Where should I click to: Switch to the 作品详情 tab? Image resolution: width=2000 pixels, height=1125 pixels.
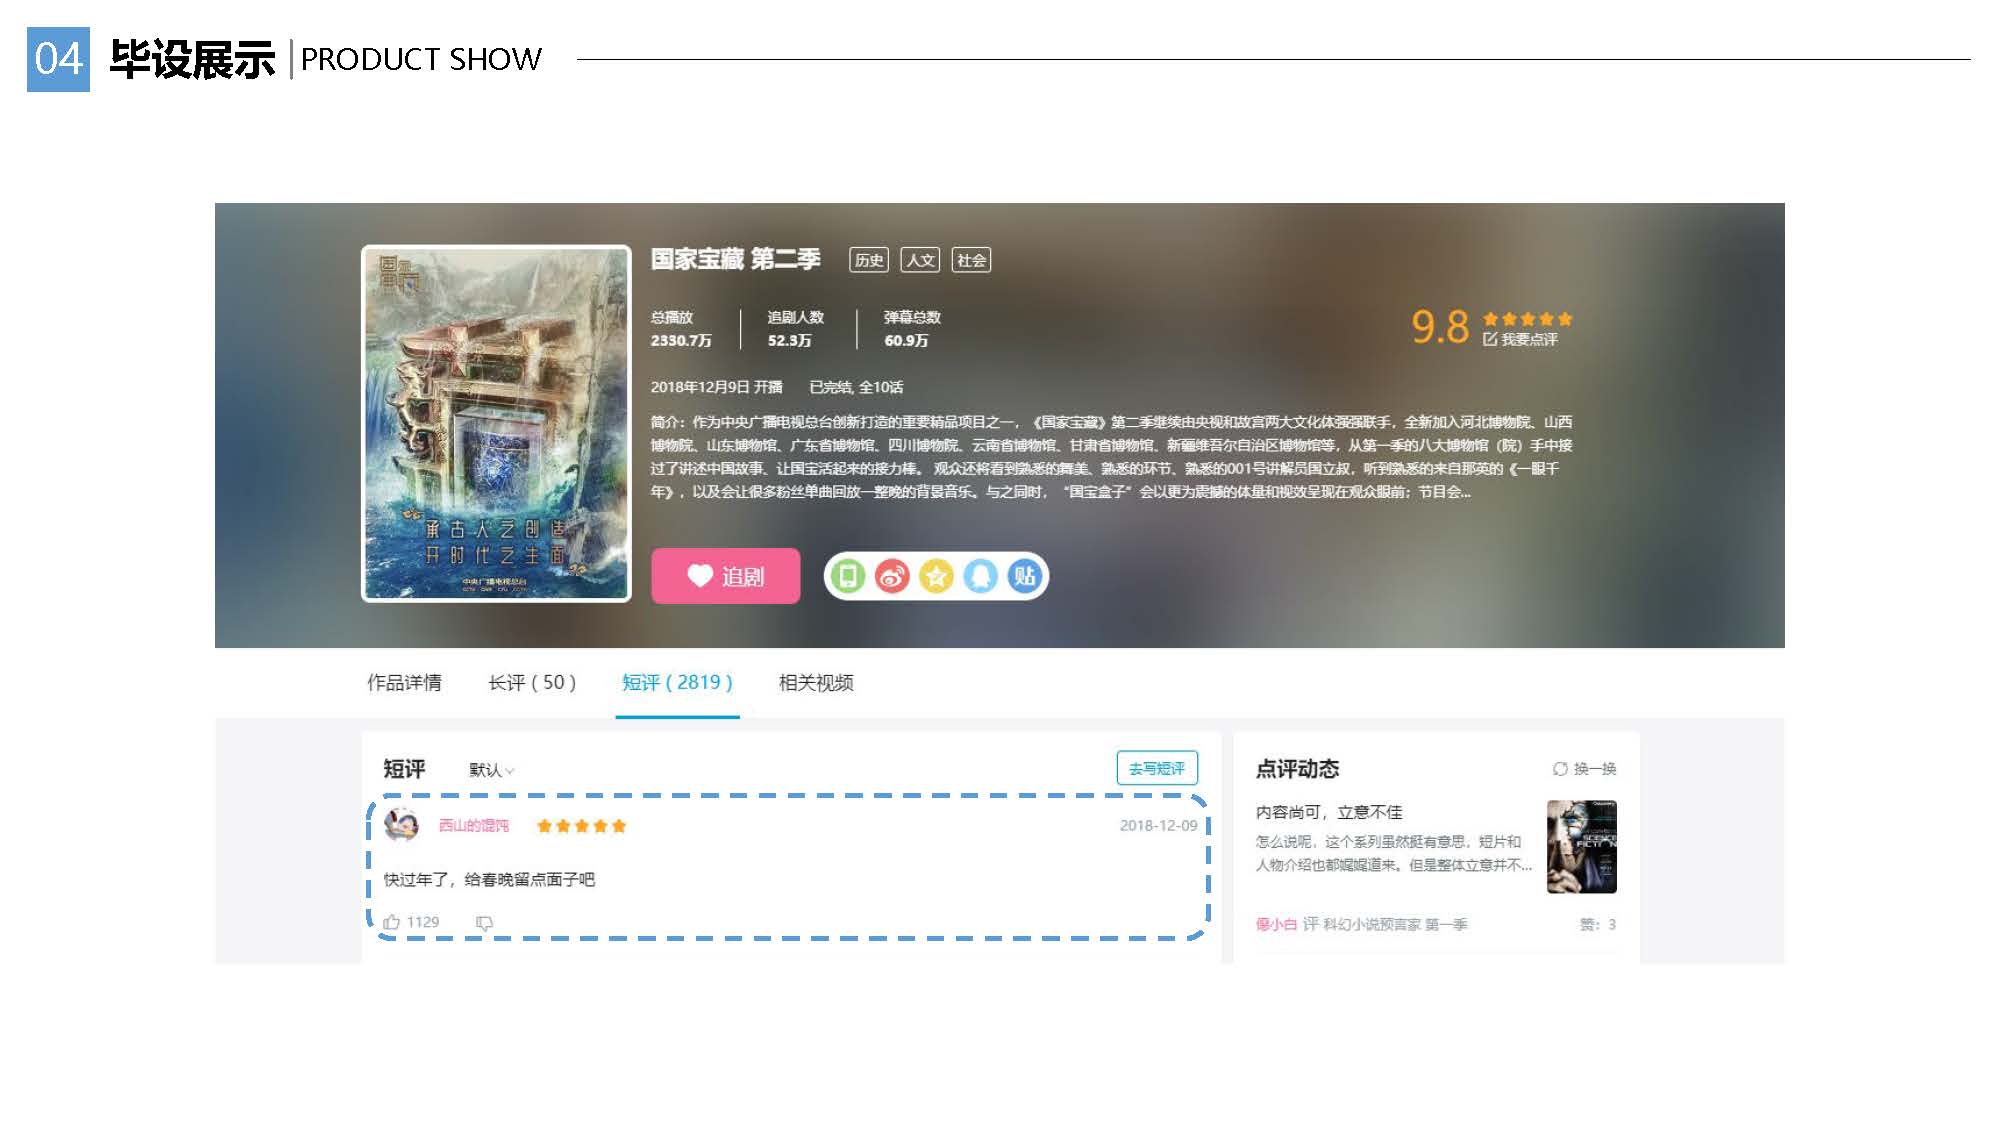click(x=404, y=683)
